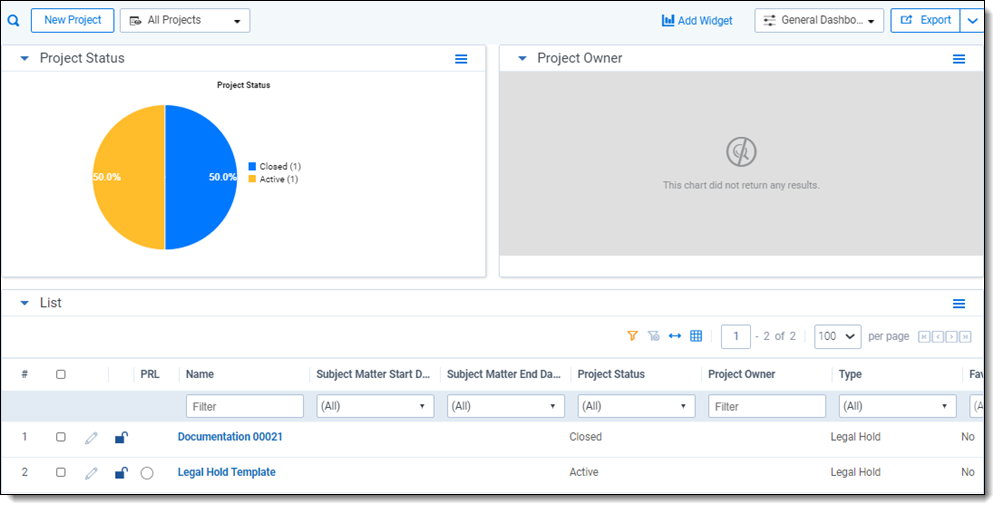Open the All Projects view dropdown
Viewport: 1000px width, 510px height.
185,20
